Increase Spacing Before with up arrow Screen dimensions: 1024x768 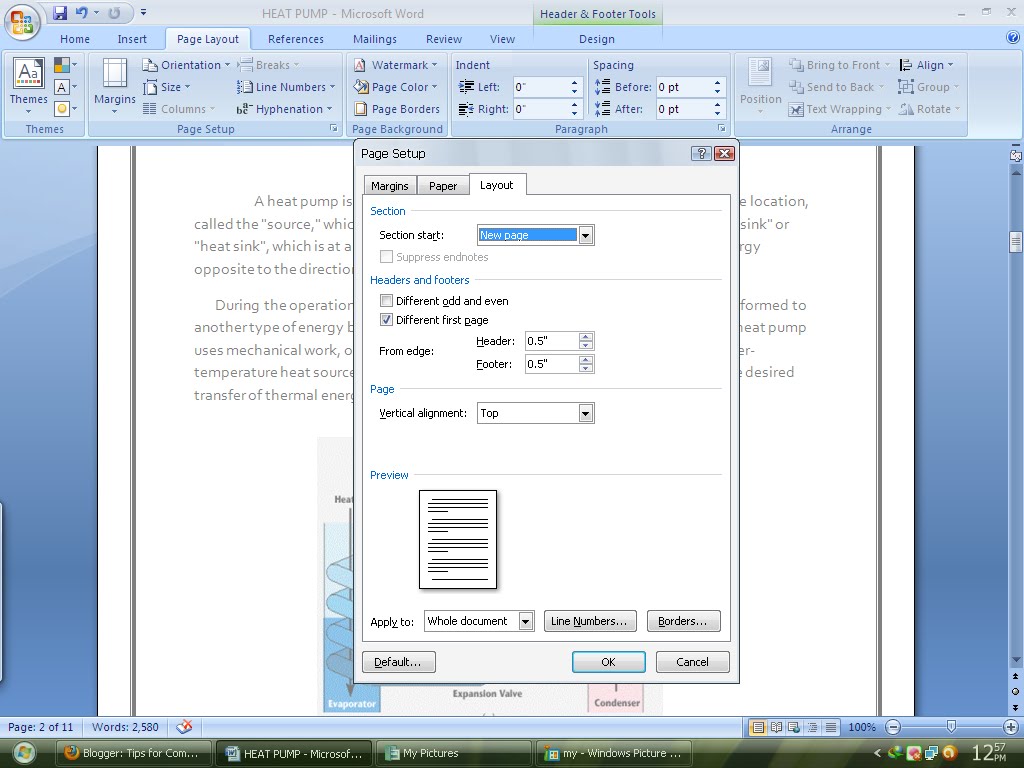tap(717, 83)
